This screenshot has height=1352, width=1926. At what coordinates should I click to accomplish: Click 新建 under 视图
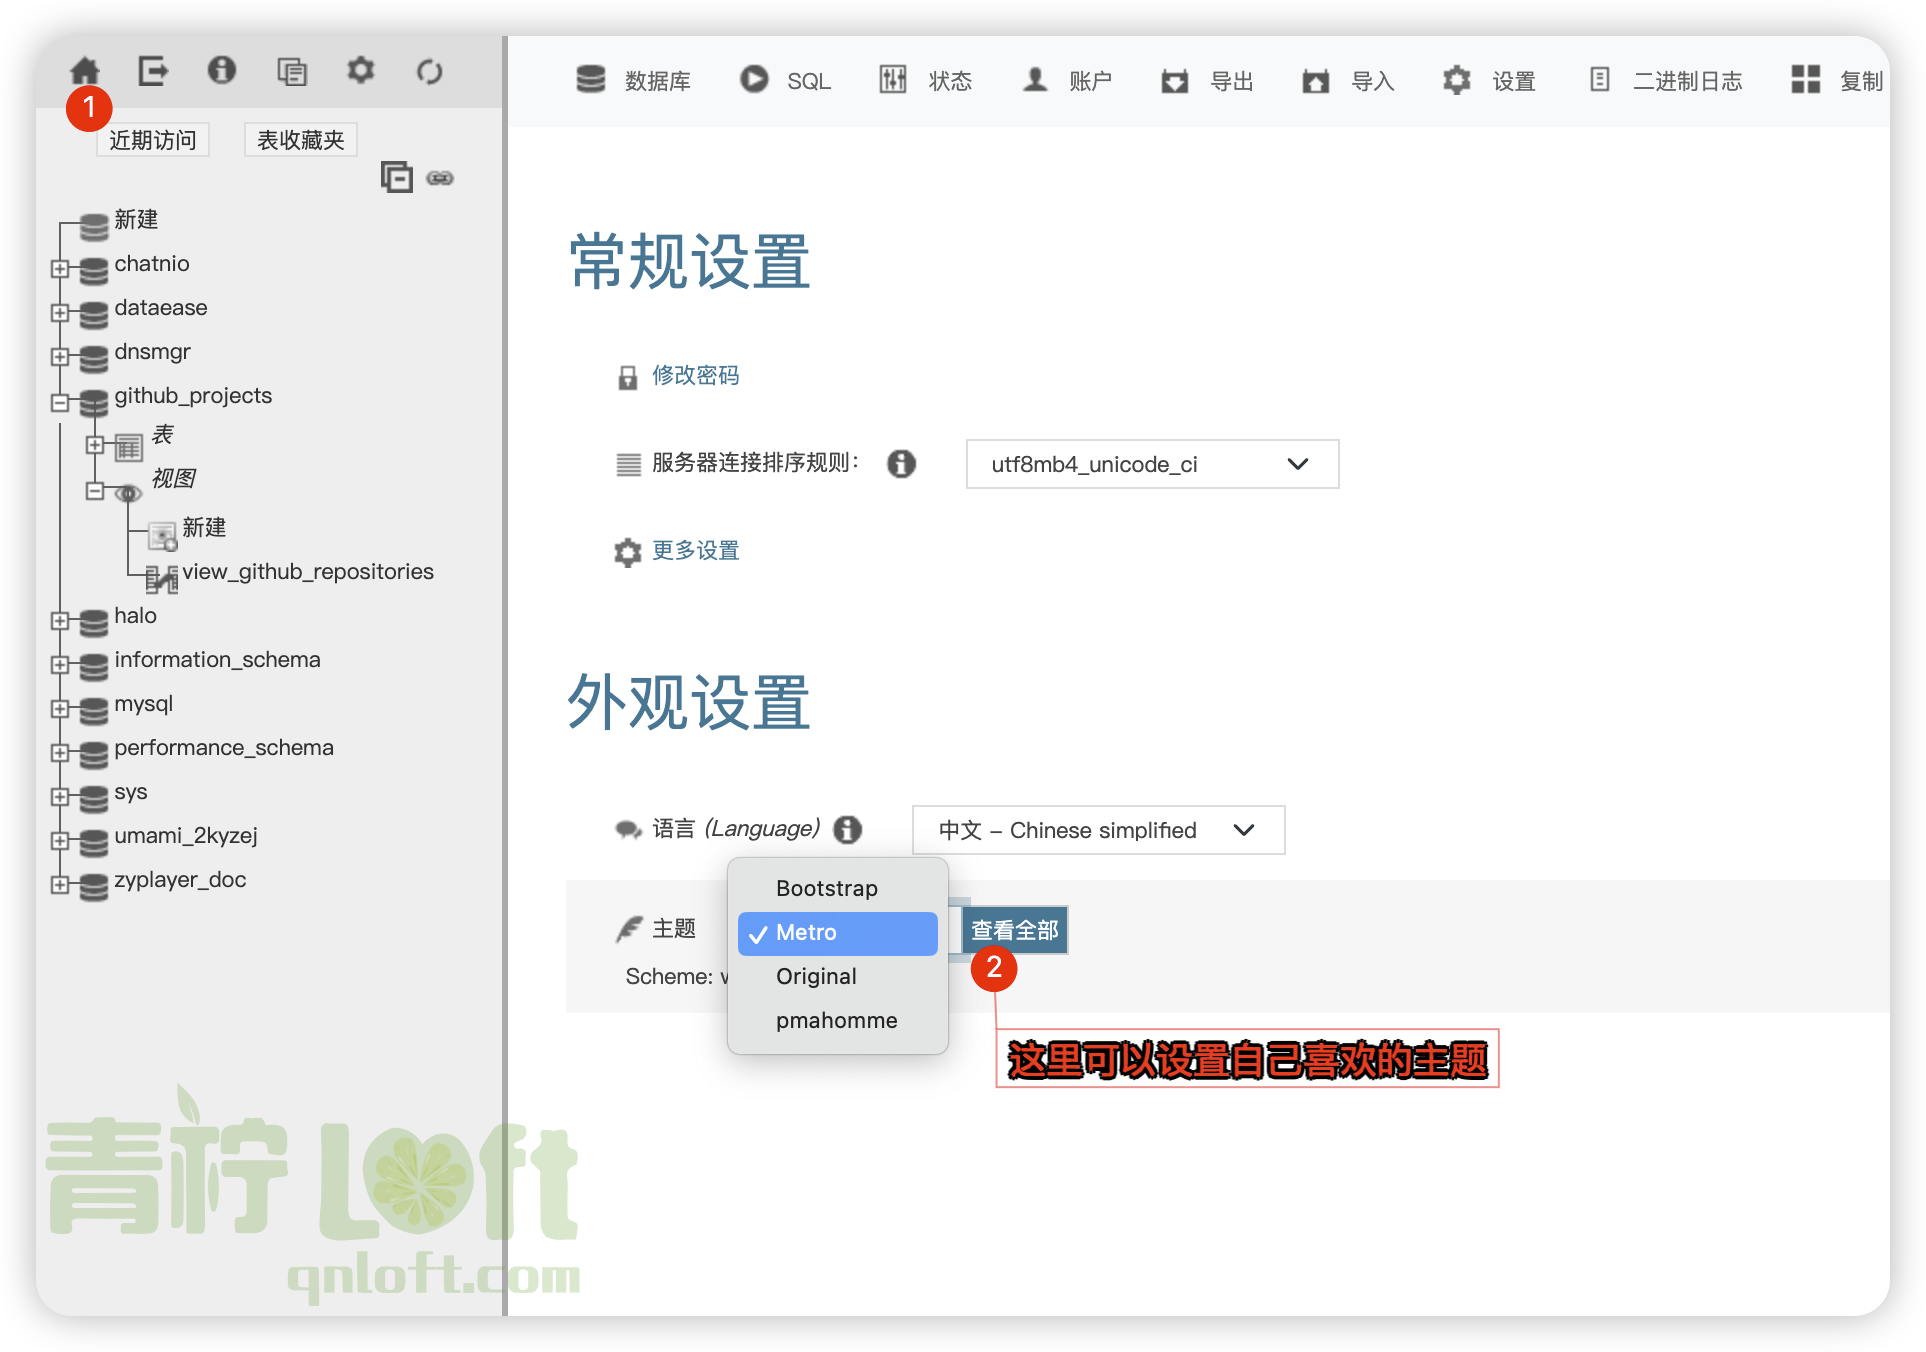(x=204, y=527)
